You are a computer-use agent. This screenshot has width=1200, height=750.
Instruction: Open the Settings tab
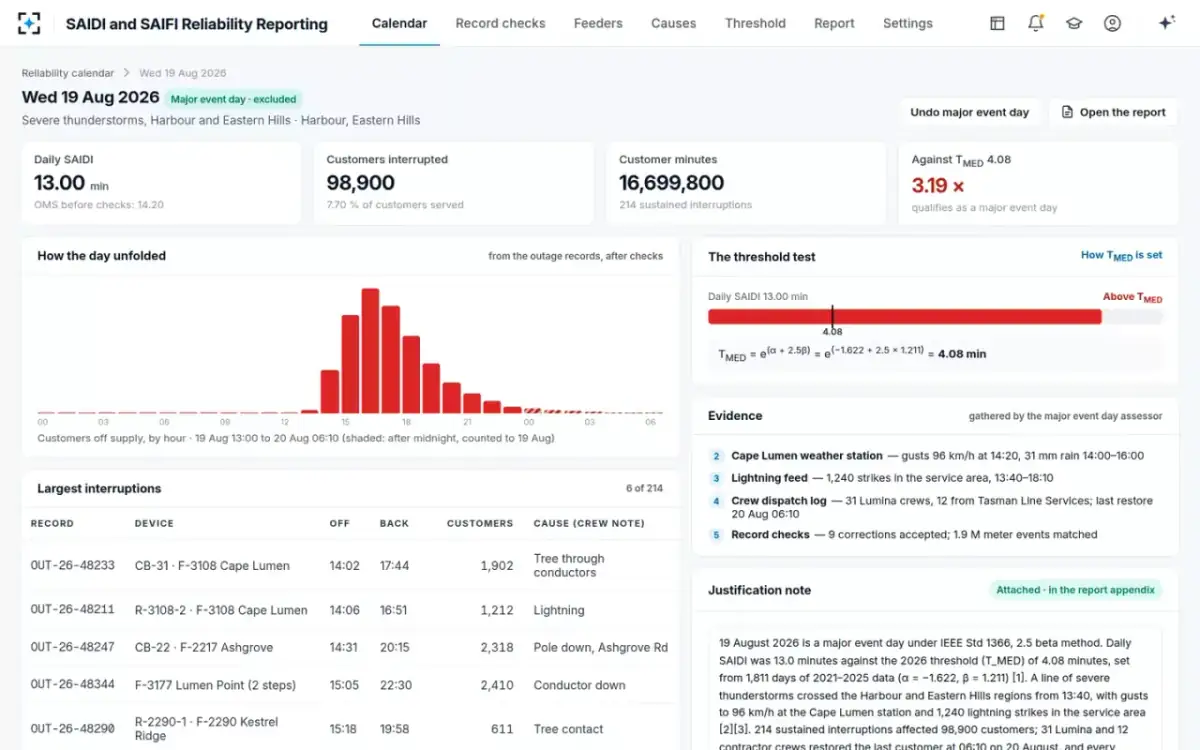pos(907,23)
